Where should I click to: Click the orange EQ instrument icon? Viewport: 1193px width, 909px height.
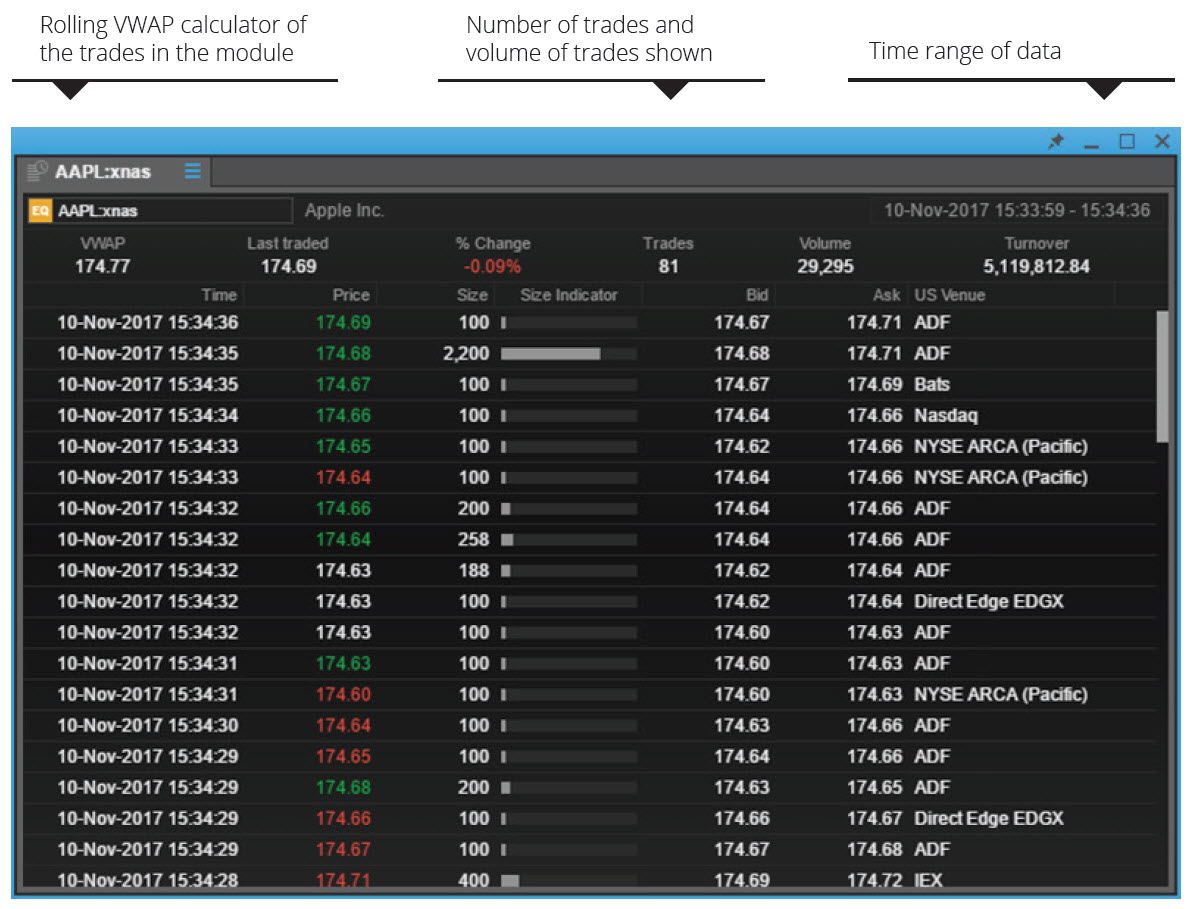(40, 211)
